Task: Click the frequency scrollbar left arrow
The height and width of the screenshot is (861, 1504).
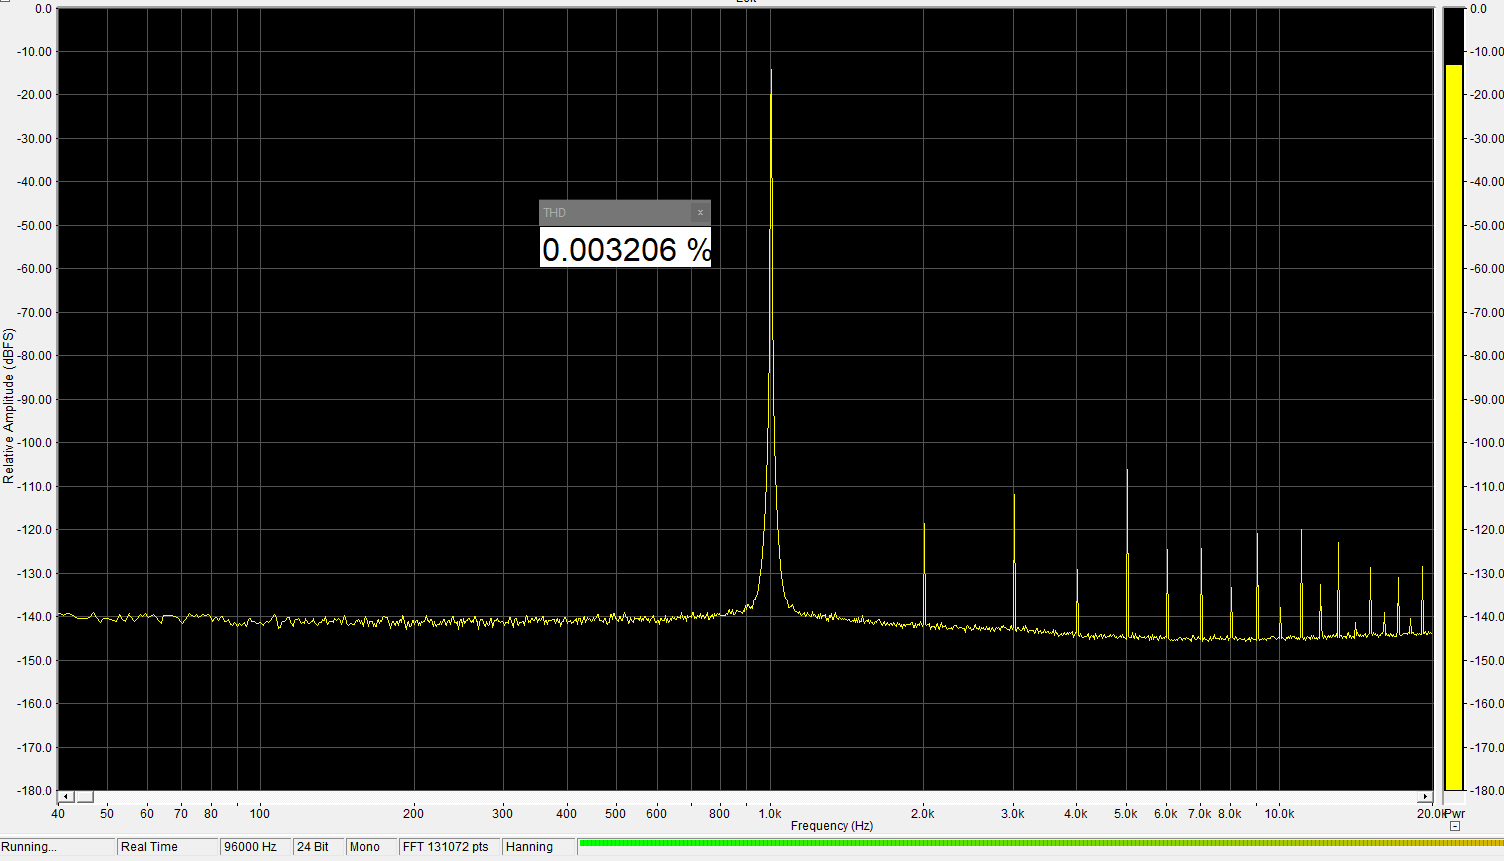Action: [66, 797]
